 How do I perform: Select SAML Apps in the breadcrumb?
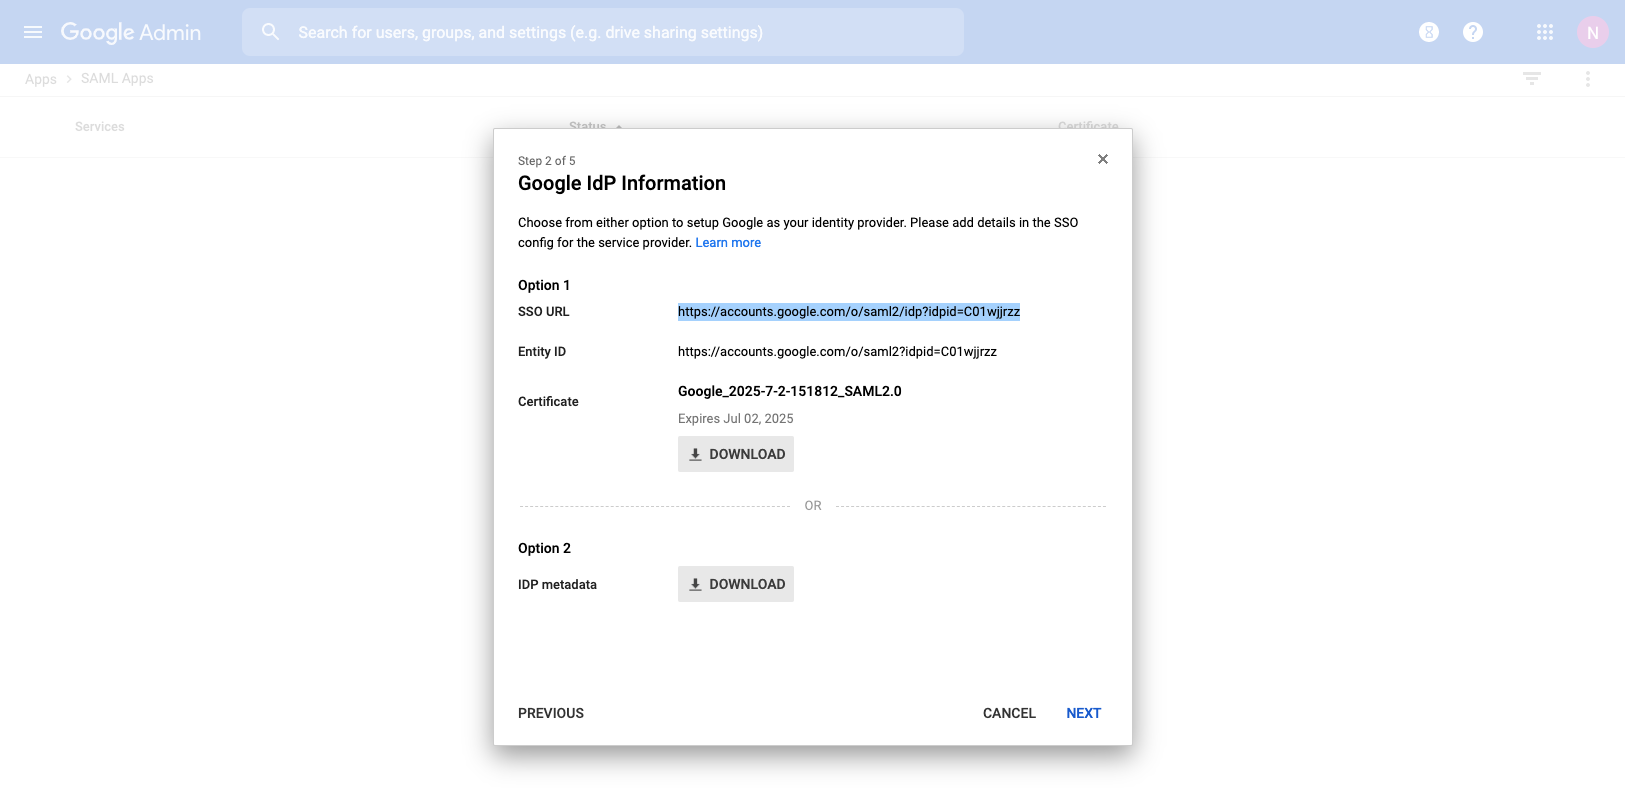(x=117, y=78)
